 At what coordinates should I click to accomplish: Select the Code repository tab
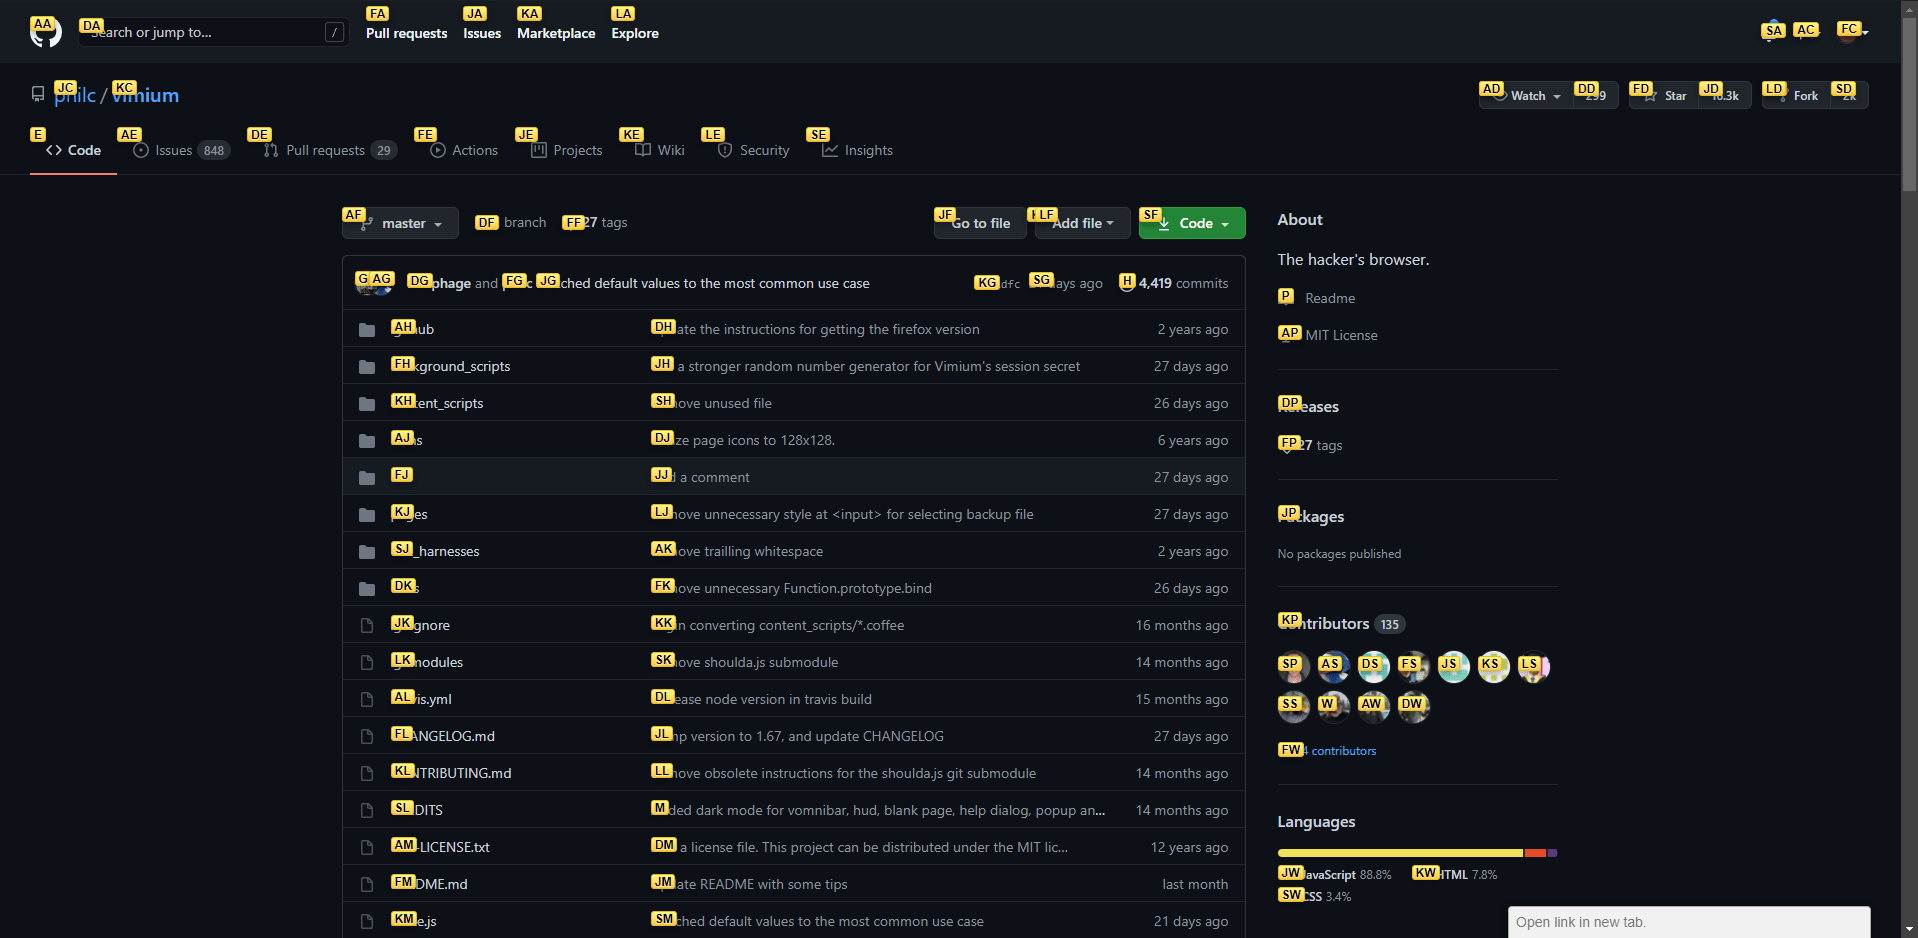pyautogui.click(x=73, y=150)
